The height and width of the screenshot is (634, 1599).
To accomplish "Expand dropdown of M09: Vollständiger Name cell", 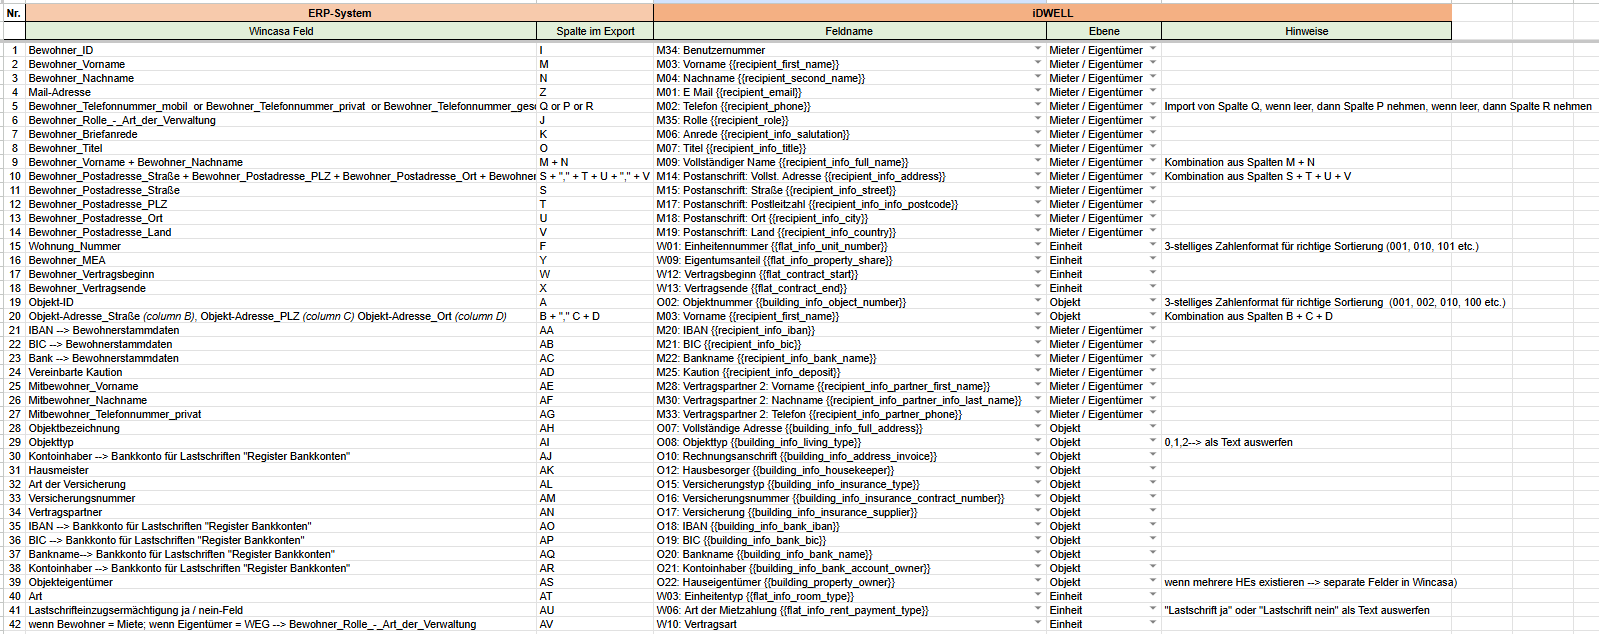I will [x=1037, y=161].
